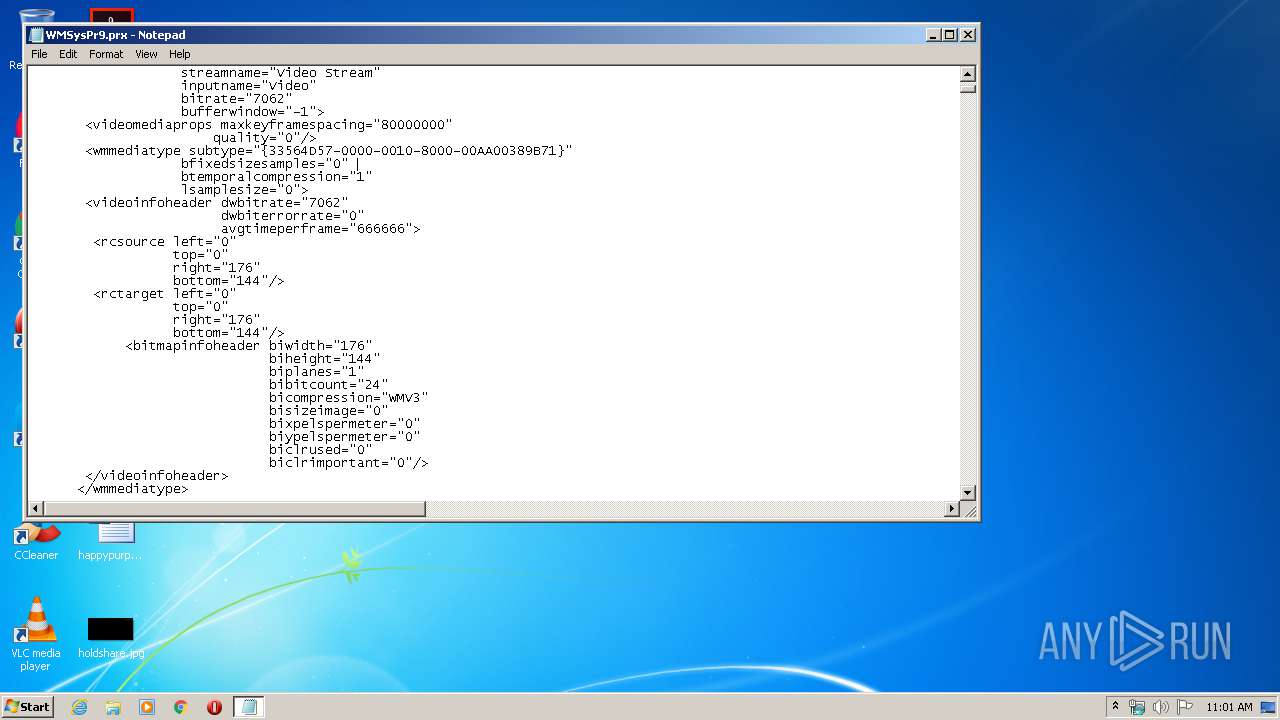
Task: Open the Start menu
Action: pos(27,707)
